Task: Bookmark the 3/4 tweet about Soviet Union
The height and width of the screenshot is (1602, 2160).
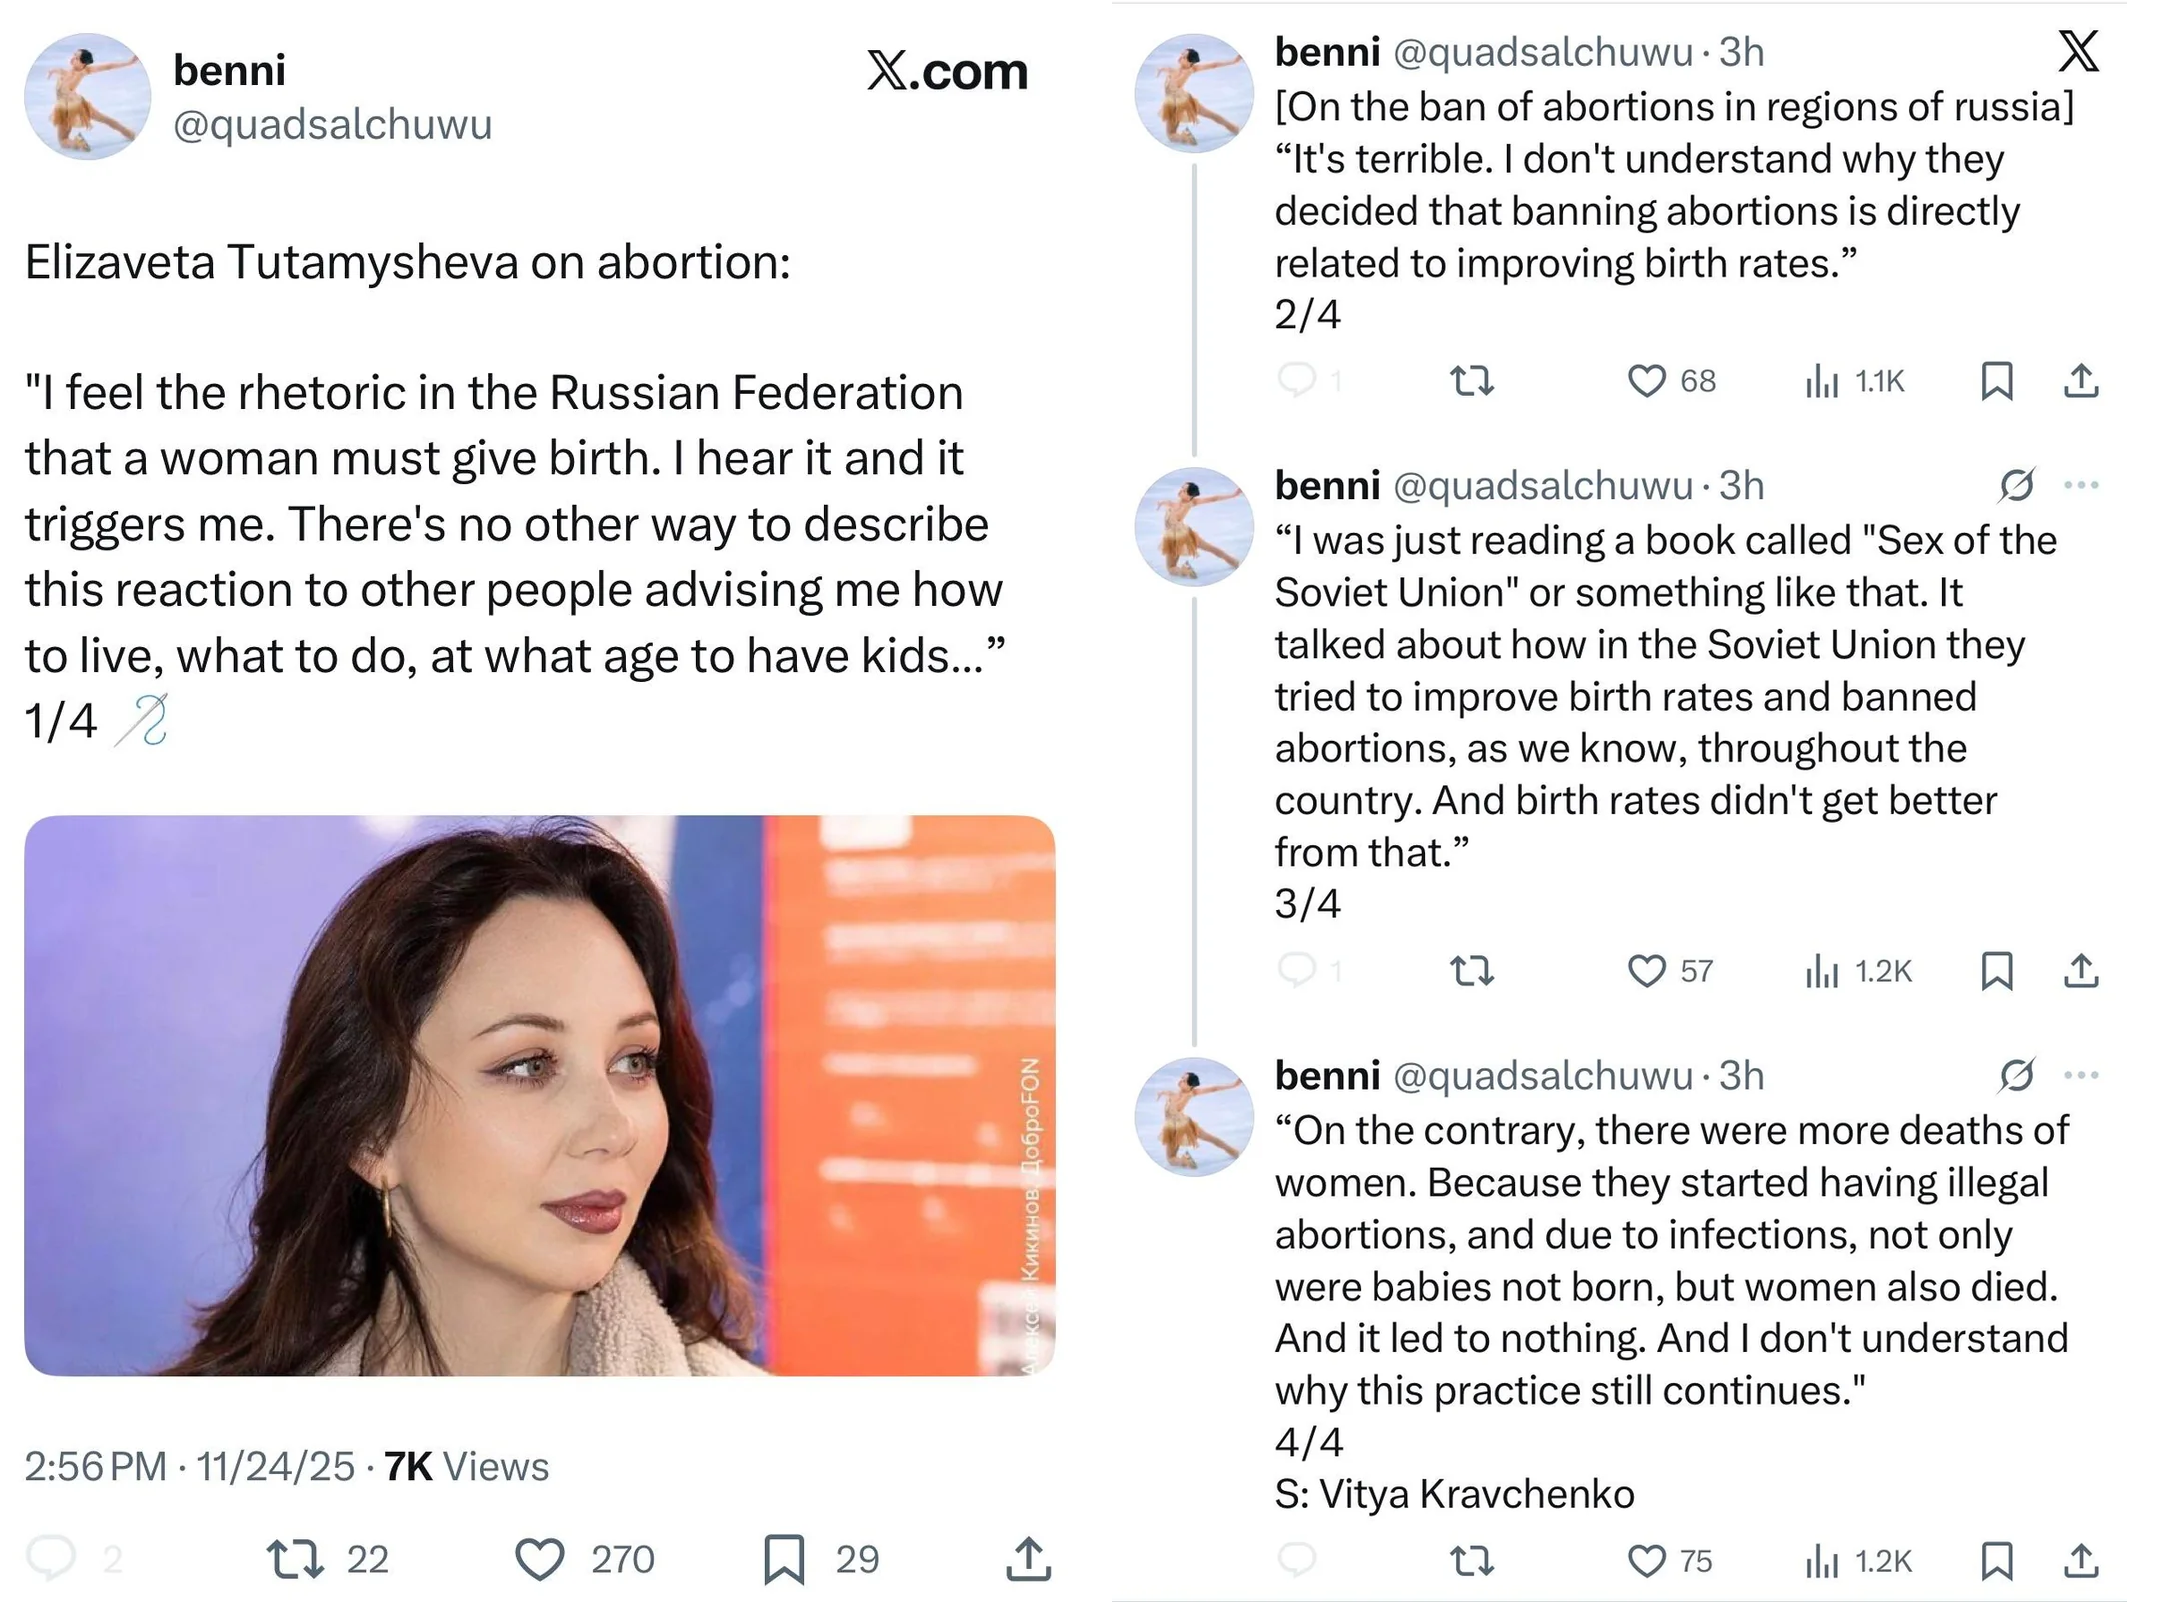Action: 1996,971
